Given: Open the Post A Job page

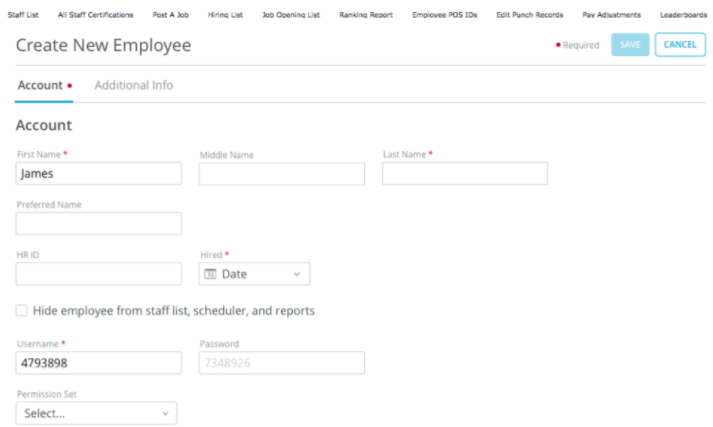Looking at the screenshot, I should coord(170,15).
